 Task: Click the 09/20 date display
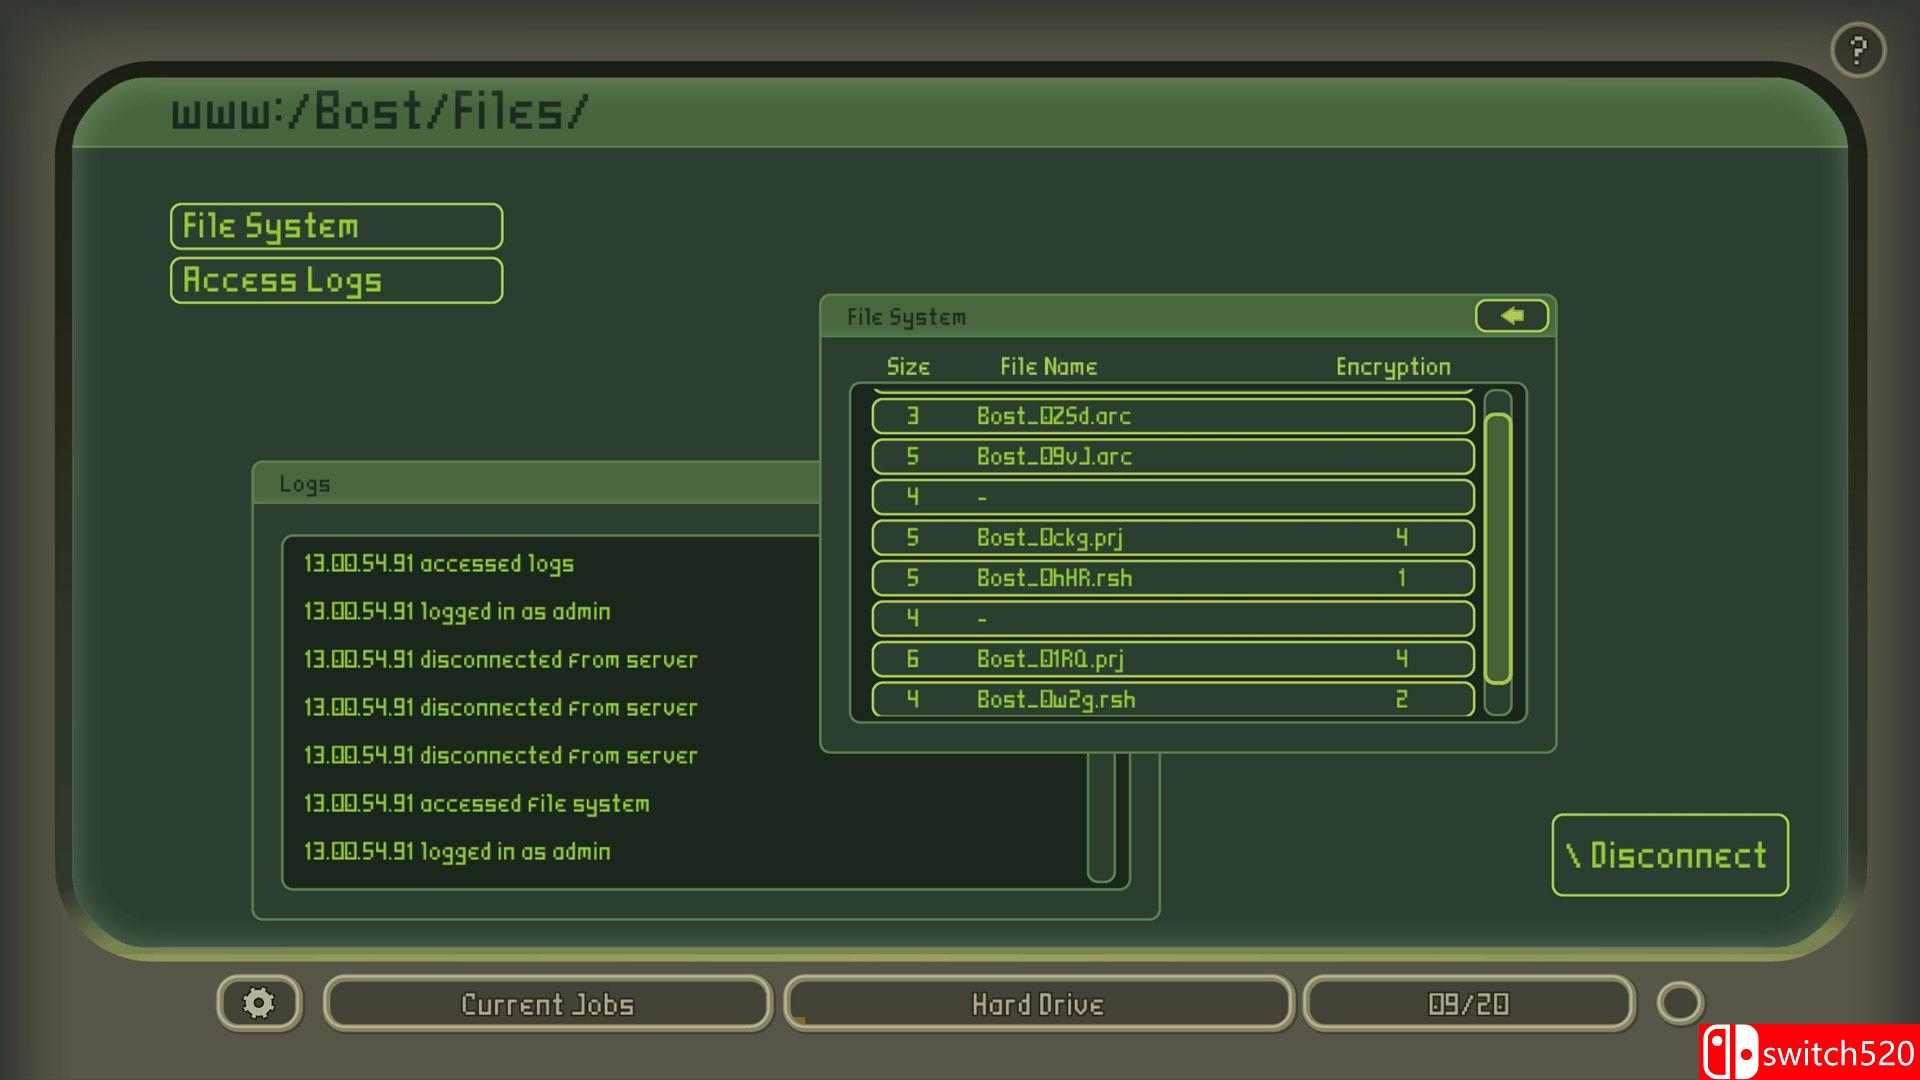(1468, 1004)
